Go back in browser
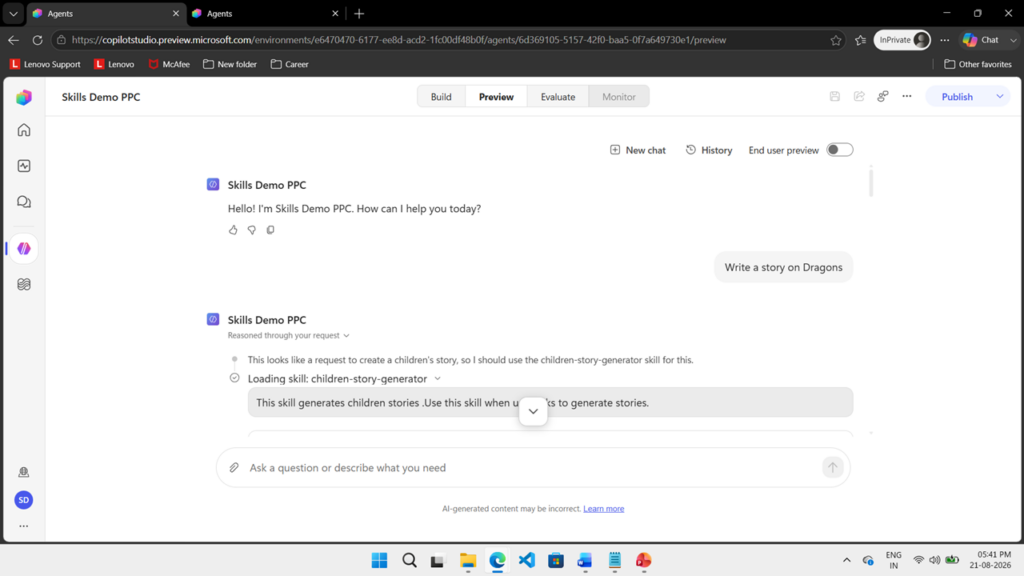Image resolution: width=1024 pixels, height=576 pixels. click(x=14, y=40)
